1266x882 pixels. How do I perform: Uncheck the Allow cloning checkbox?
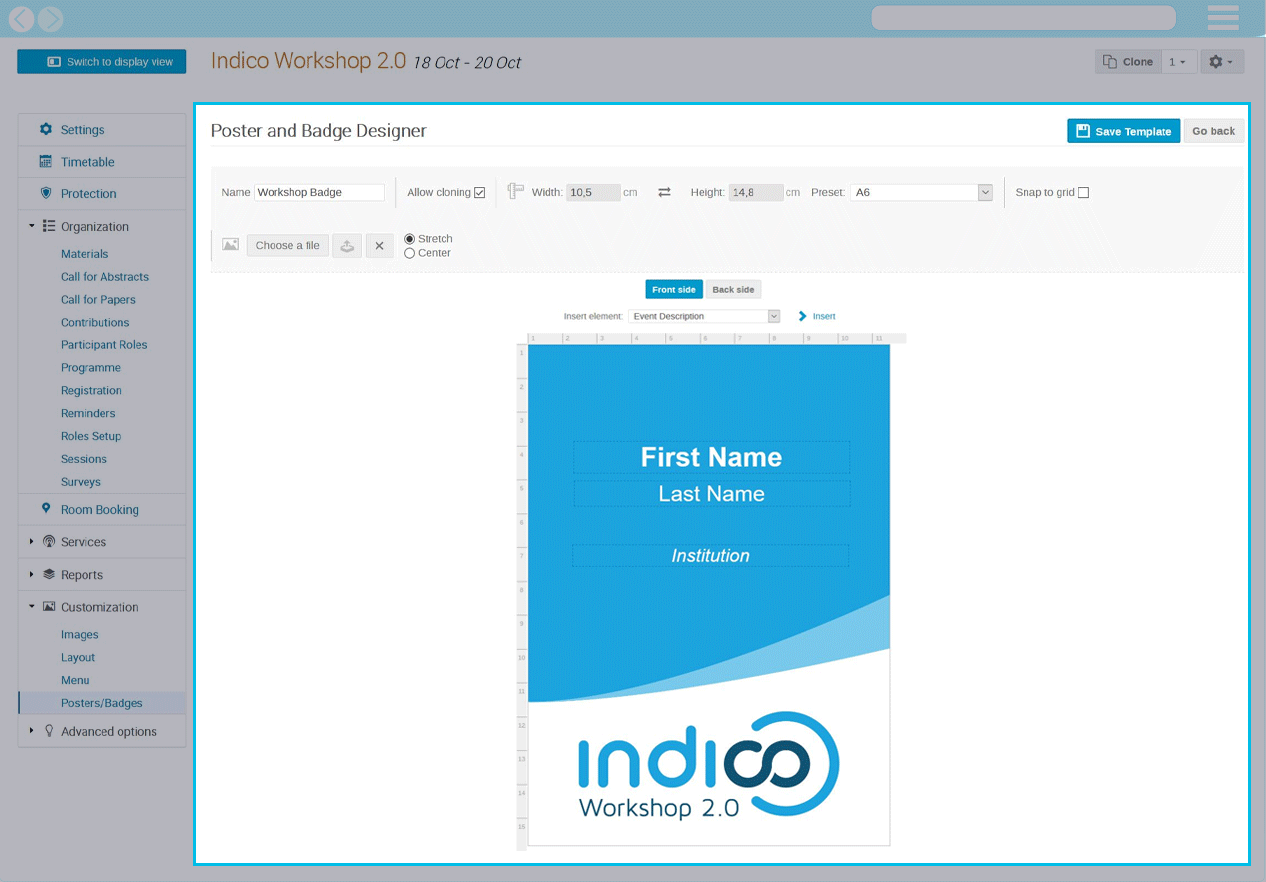tap(480, 193)
